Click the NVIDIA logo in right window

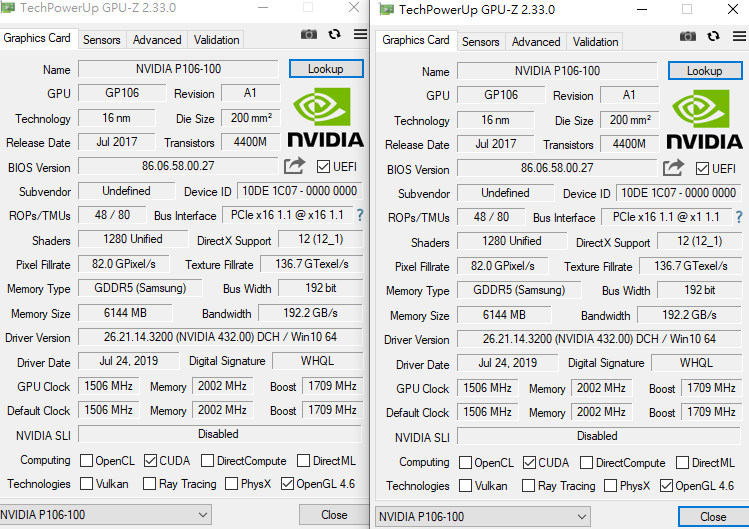(x=705, y=119)
